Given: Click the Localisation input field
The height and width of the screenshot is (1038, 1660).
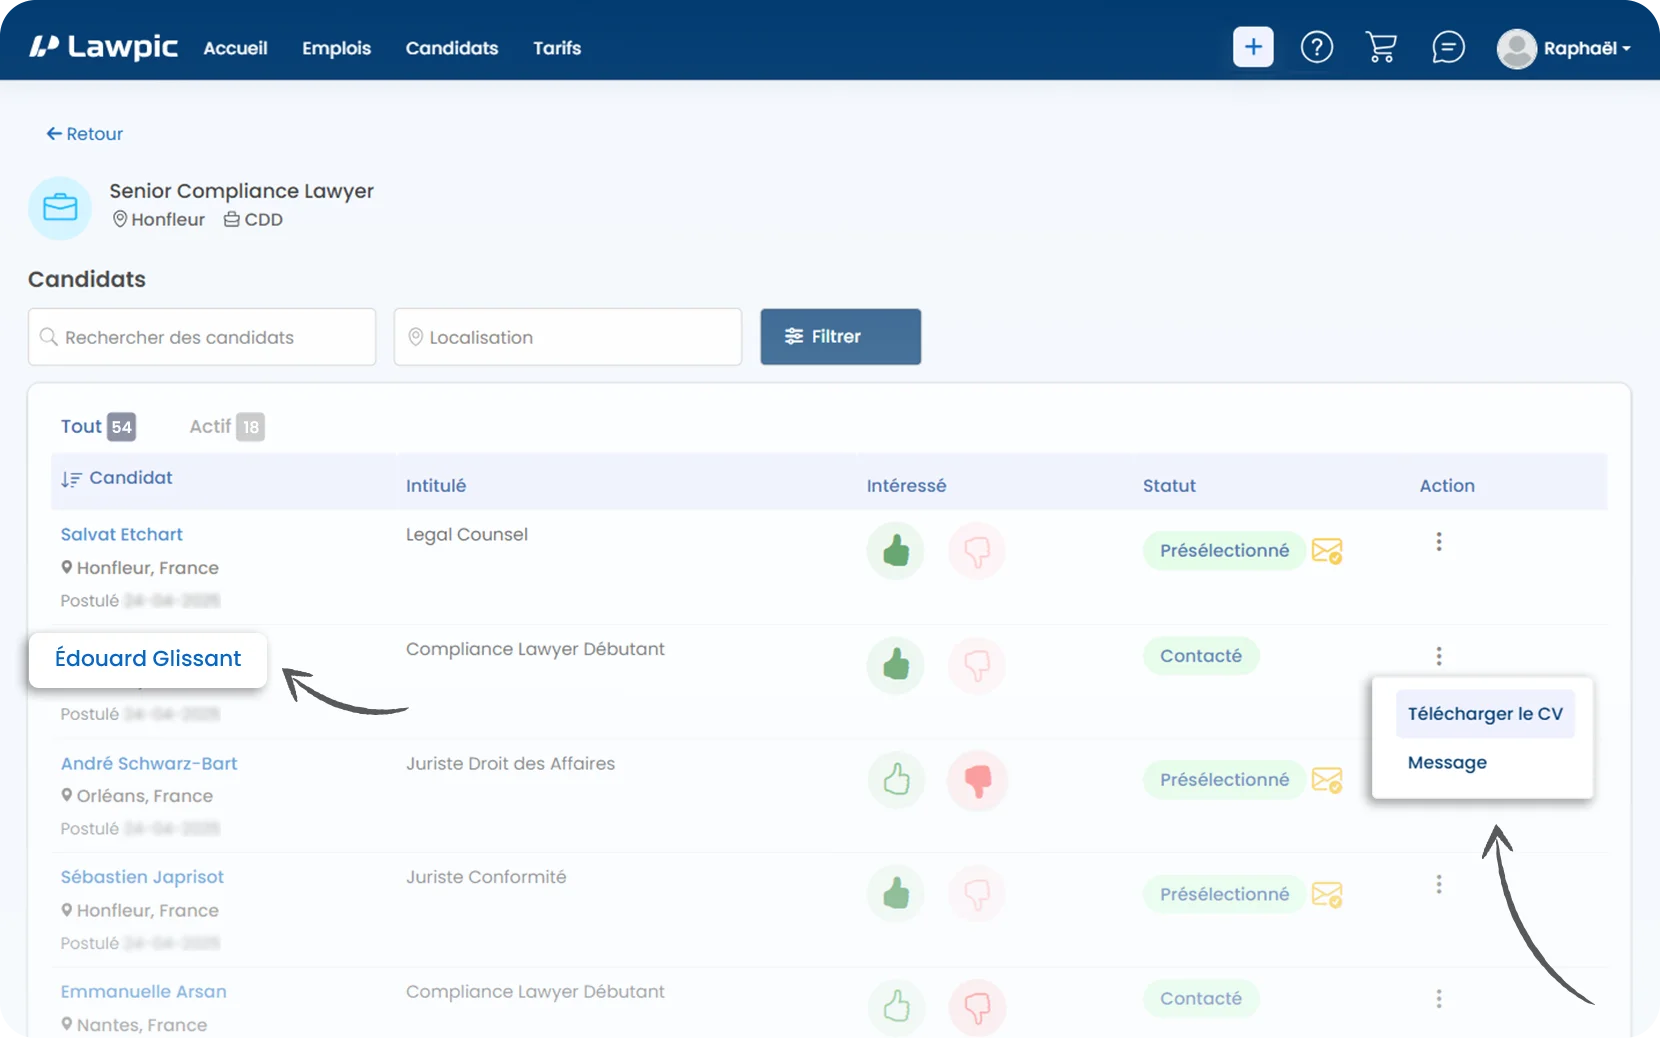Looking at the screenshot, I should (568, 337).
